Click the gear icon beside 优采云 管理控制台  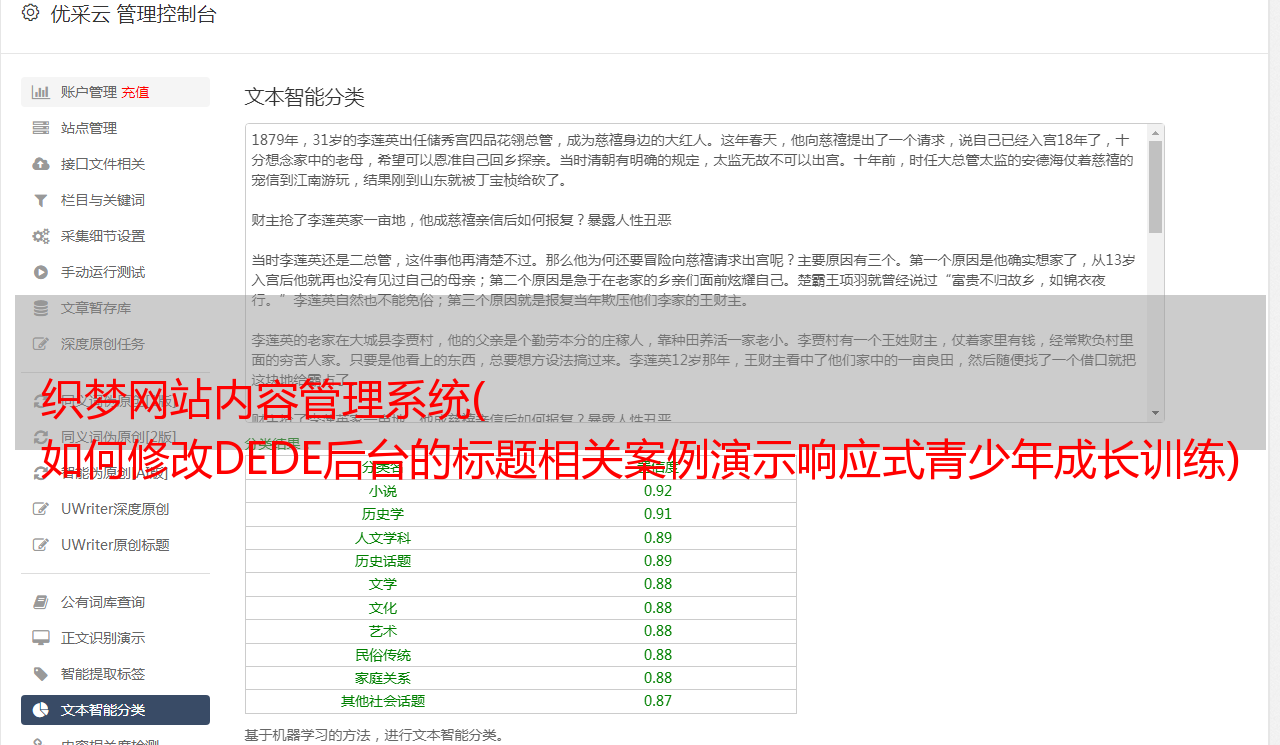coord(30,13)
